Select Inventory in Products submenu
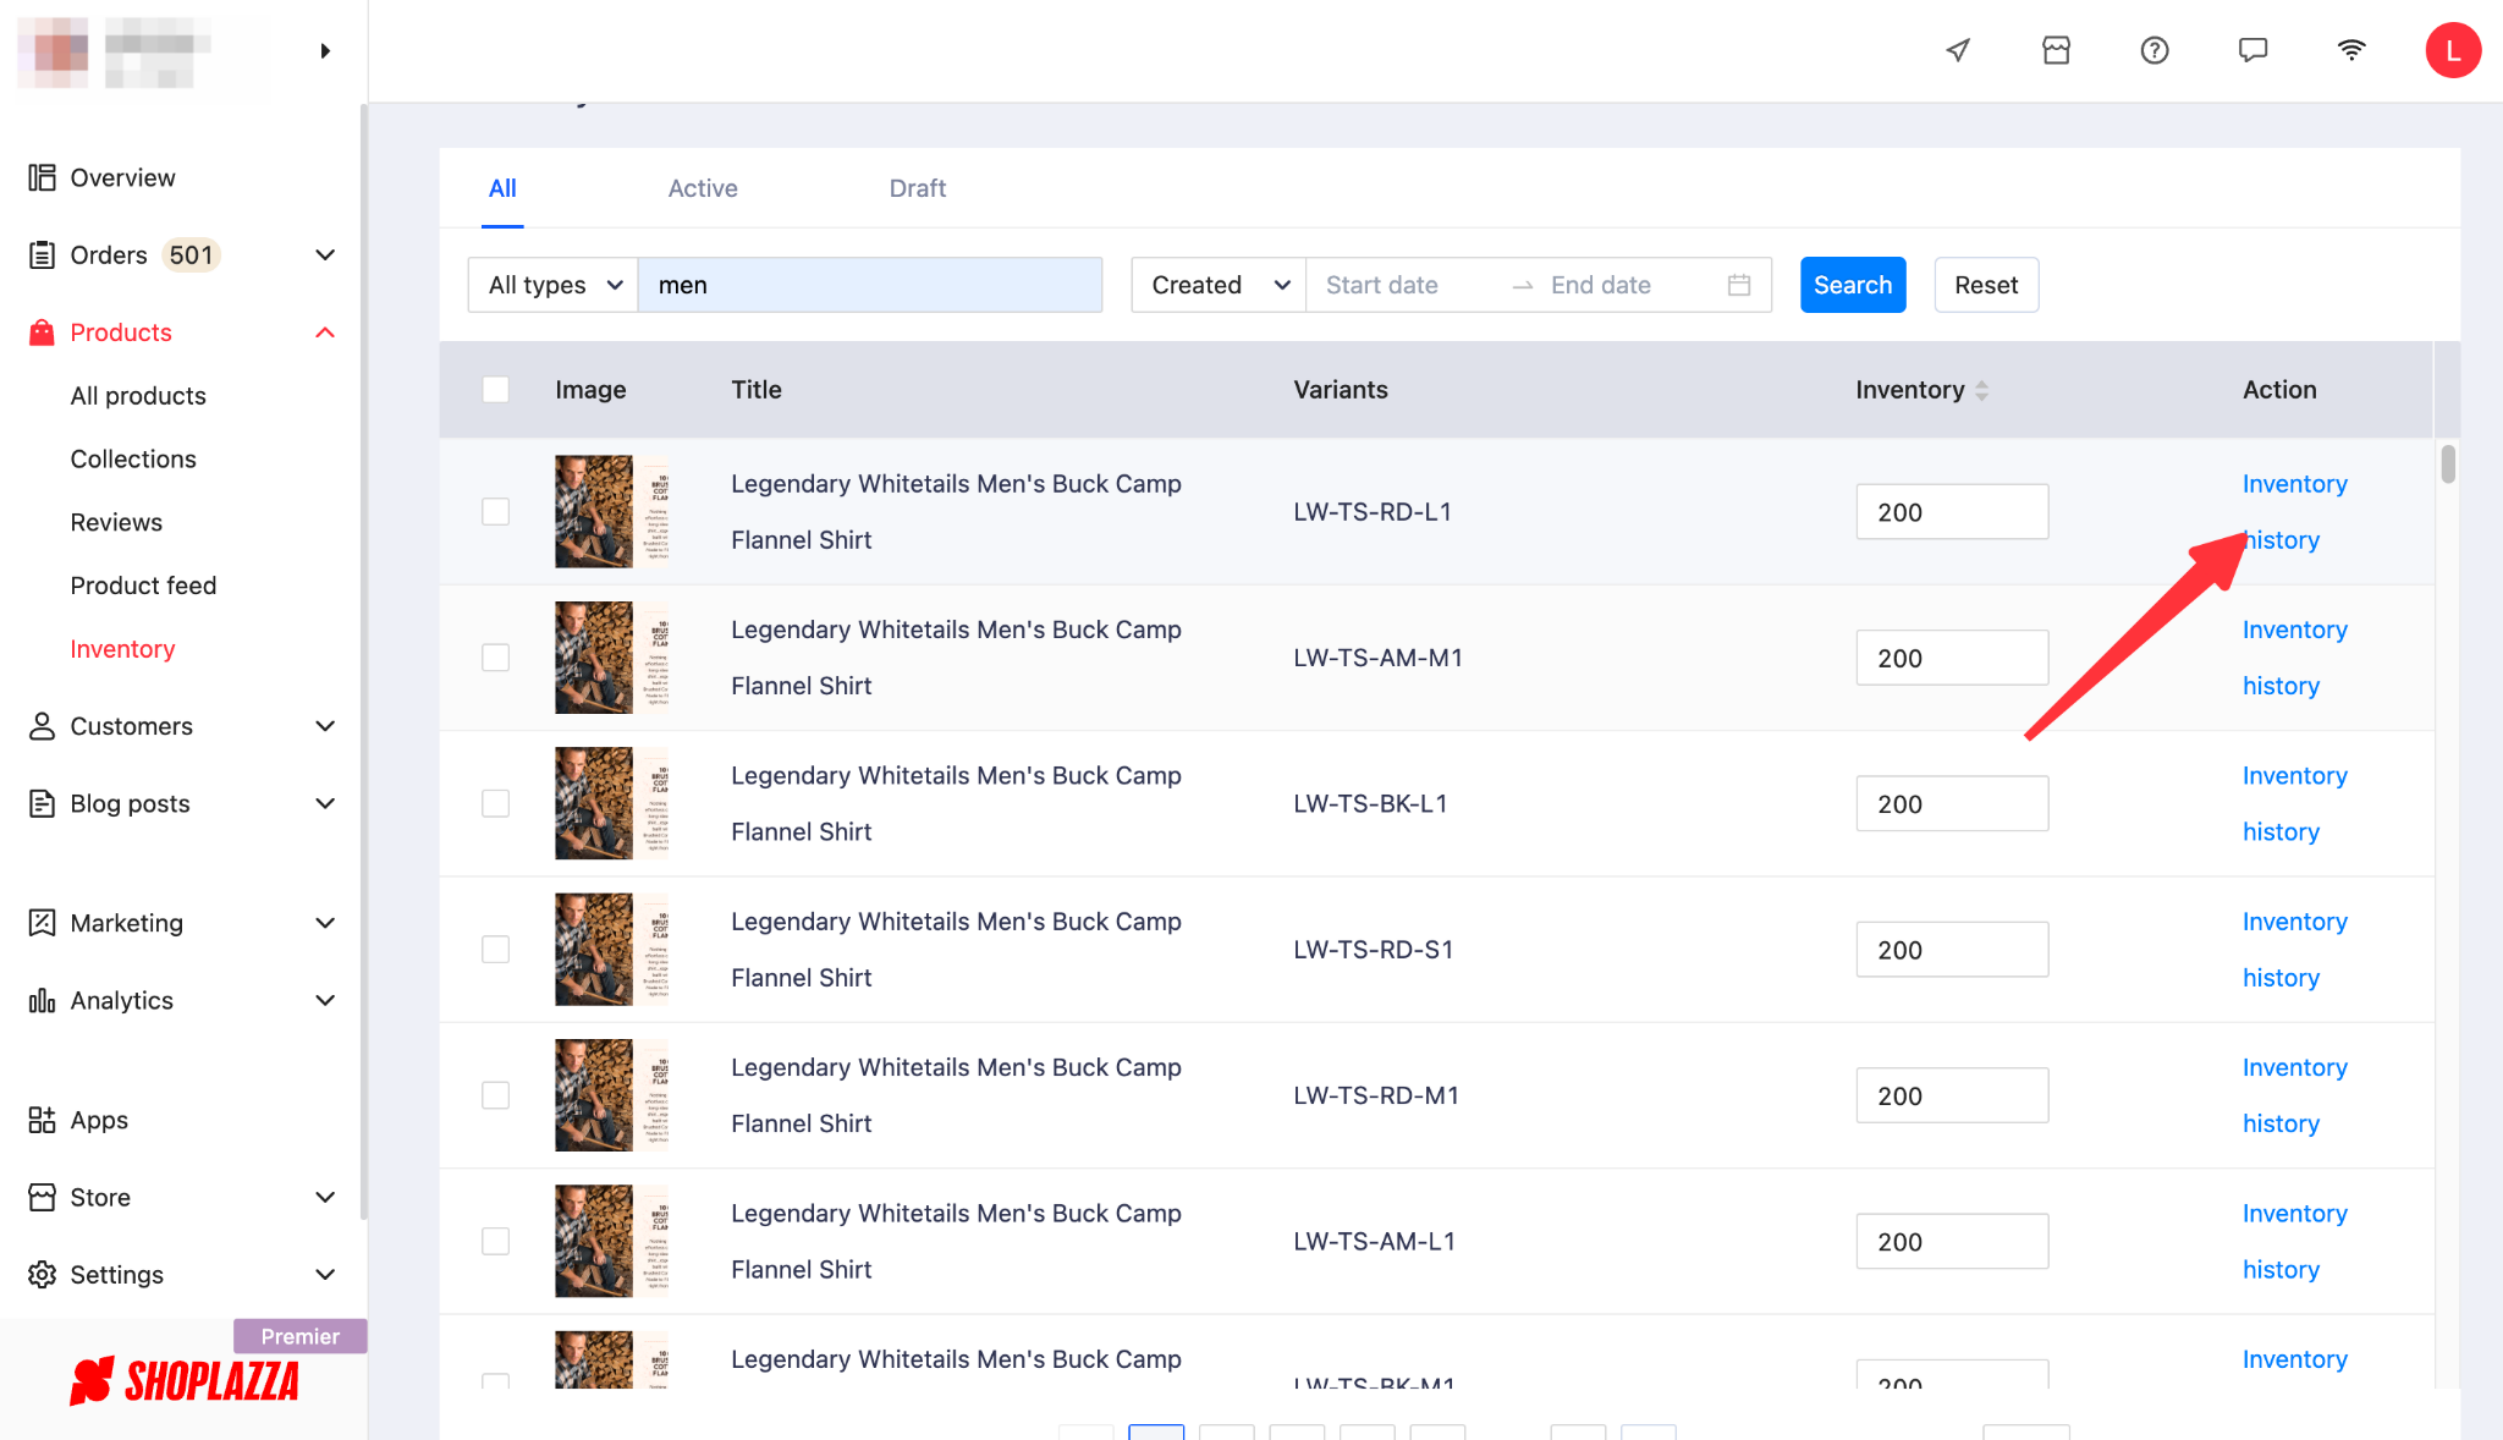The height and width of the screenshot is (1440, 2503). [x=122, y=649]
